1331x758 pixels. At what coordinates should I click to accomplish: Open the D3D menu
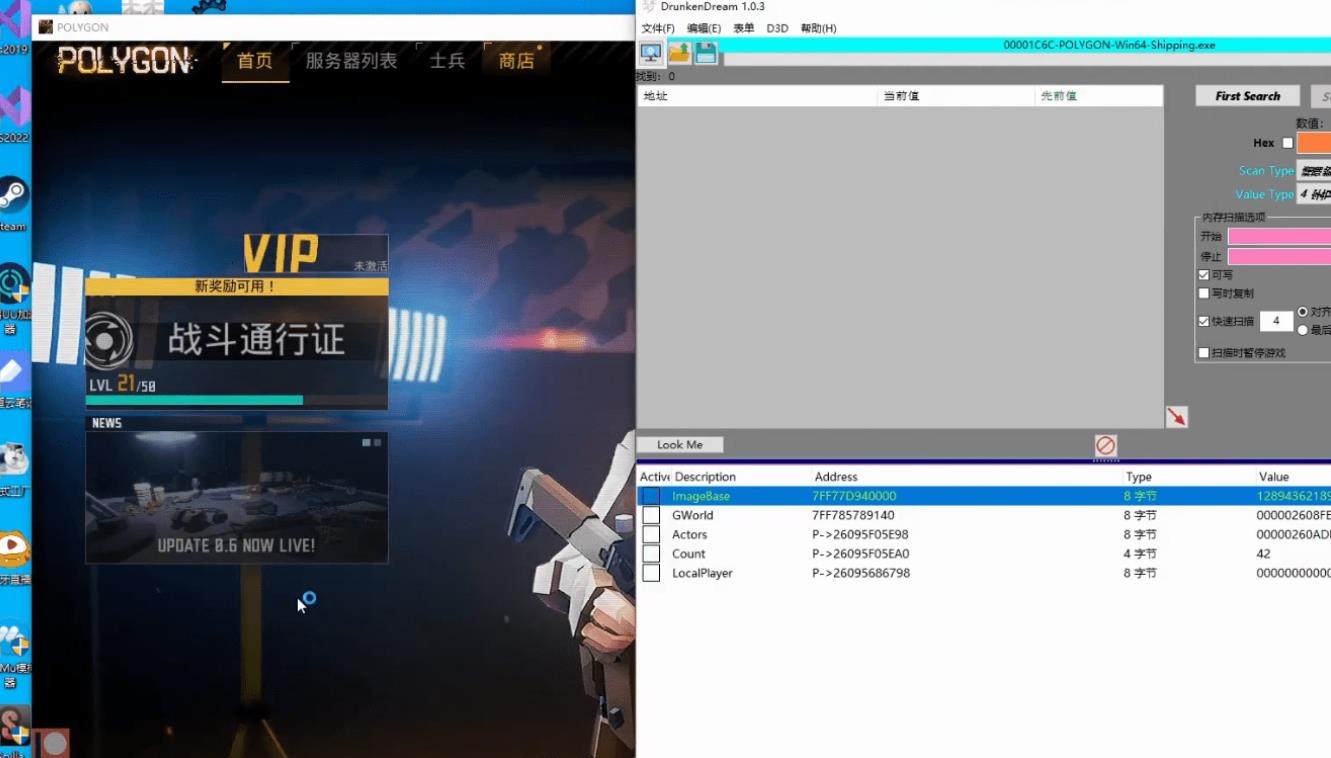pos(777,28)
